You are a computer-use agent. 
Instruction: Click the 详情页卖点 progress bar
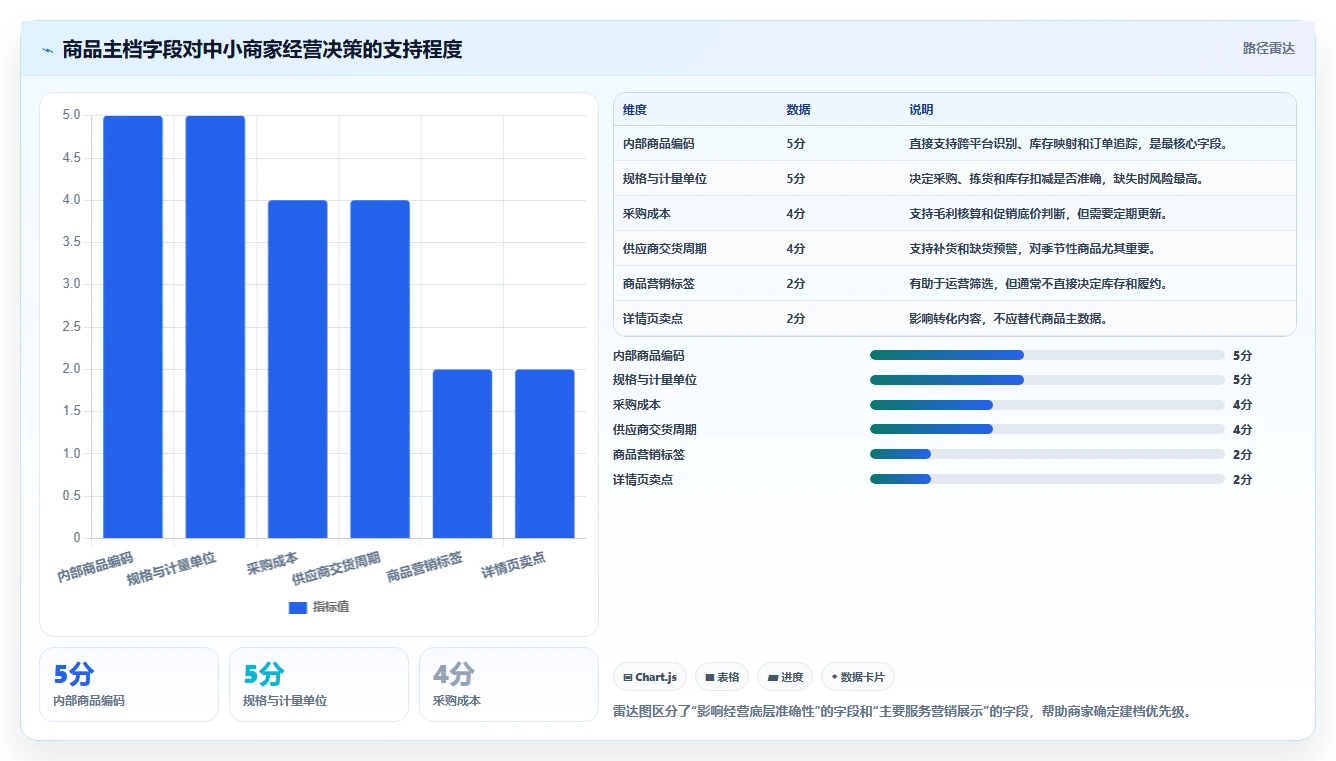[x=1047, y=479]
